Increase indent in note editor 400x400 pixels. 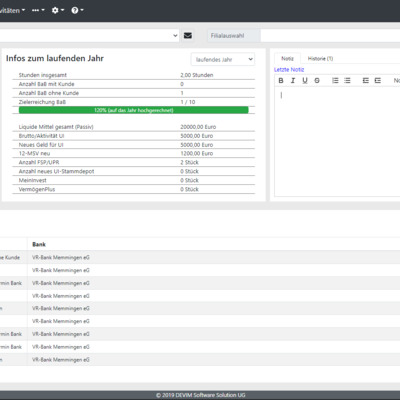(378, 80)
